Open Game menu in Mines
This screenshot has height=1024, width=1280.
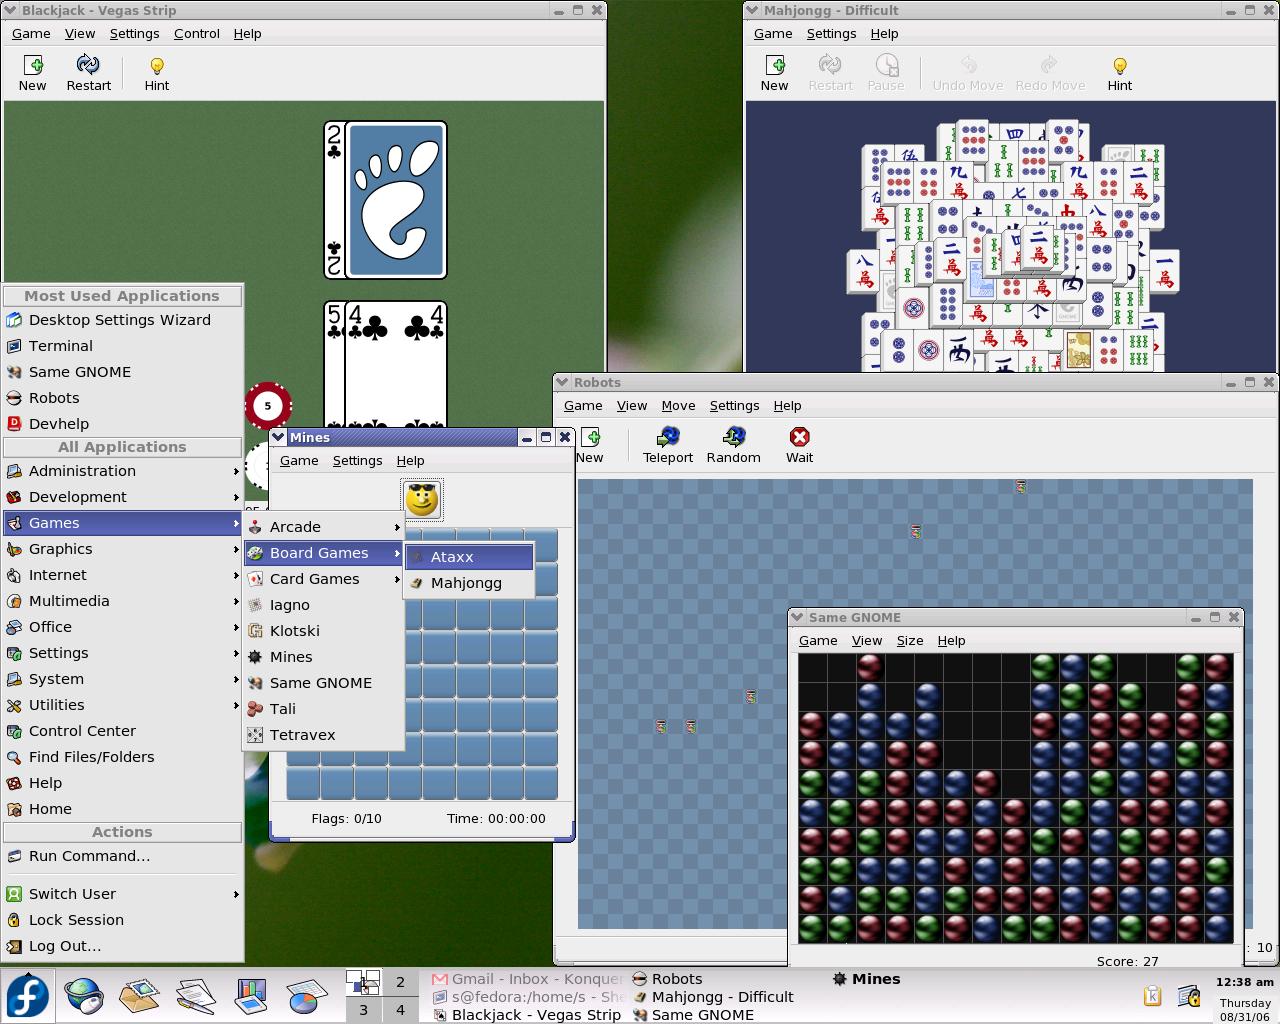pyautogui.click(x=299, y=460)
